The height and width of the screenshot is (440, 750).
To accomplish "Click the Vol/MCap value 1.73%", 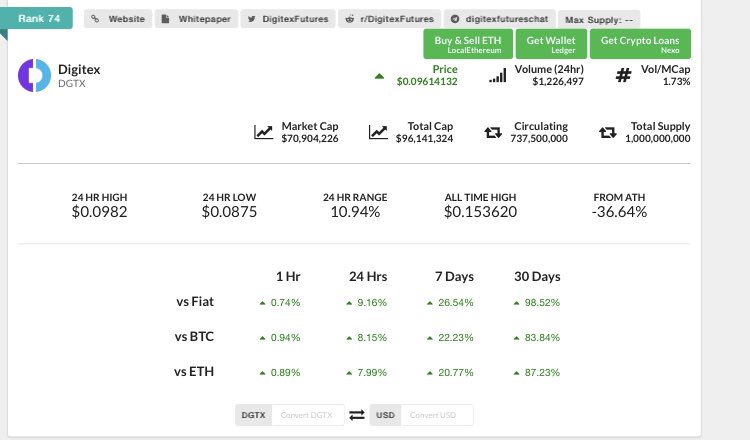I will pyautogui.click(x=676, y=81).
